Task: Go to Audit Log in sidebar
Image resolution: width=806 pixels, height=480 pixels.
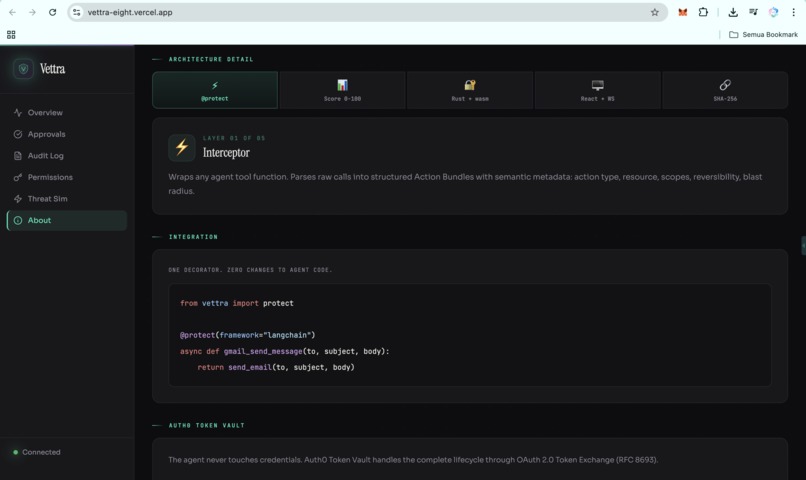Action: coord(67,156)
